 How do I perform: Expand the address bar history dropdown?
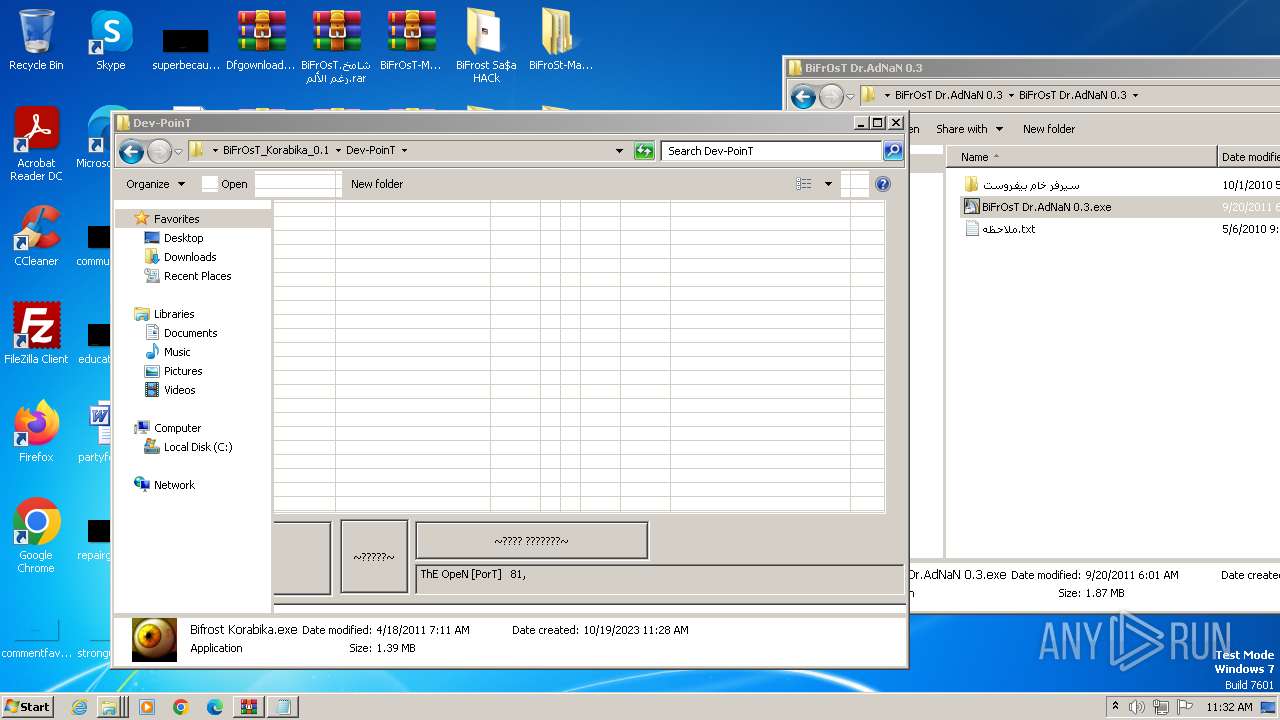pos(620,151)
